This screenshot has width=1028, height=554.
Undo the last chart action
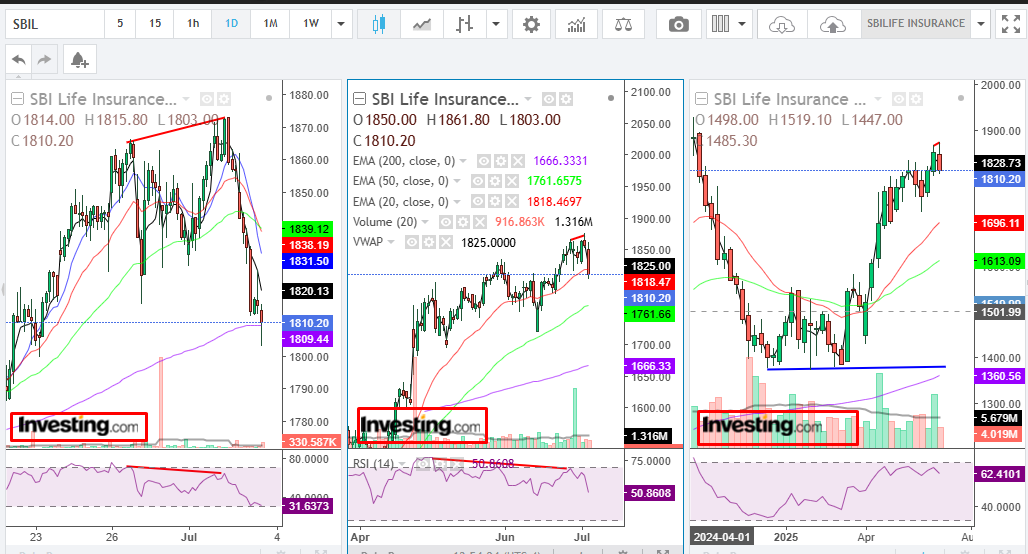coord(19,60)
